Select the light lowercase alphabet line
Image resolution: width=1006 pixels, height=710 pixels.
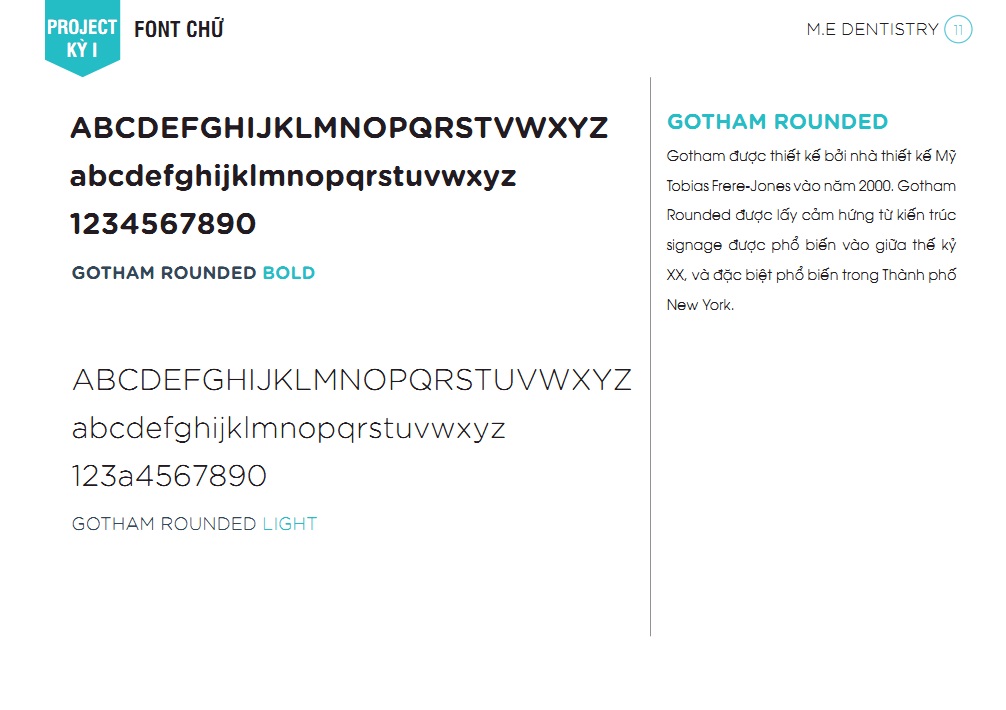[x=289, y=428]
